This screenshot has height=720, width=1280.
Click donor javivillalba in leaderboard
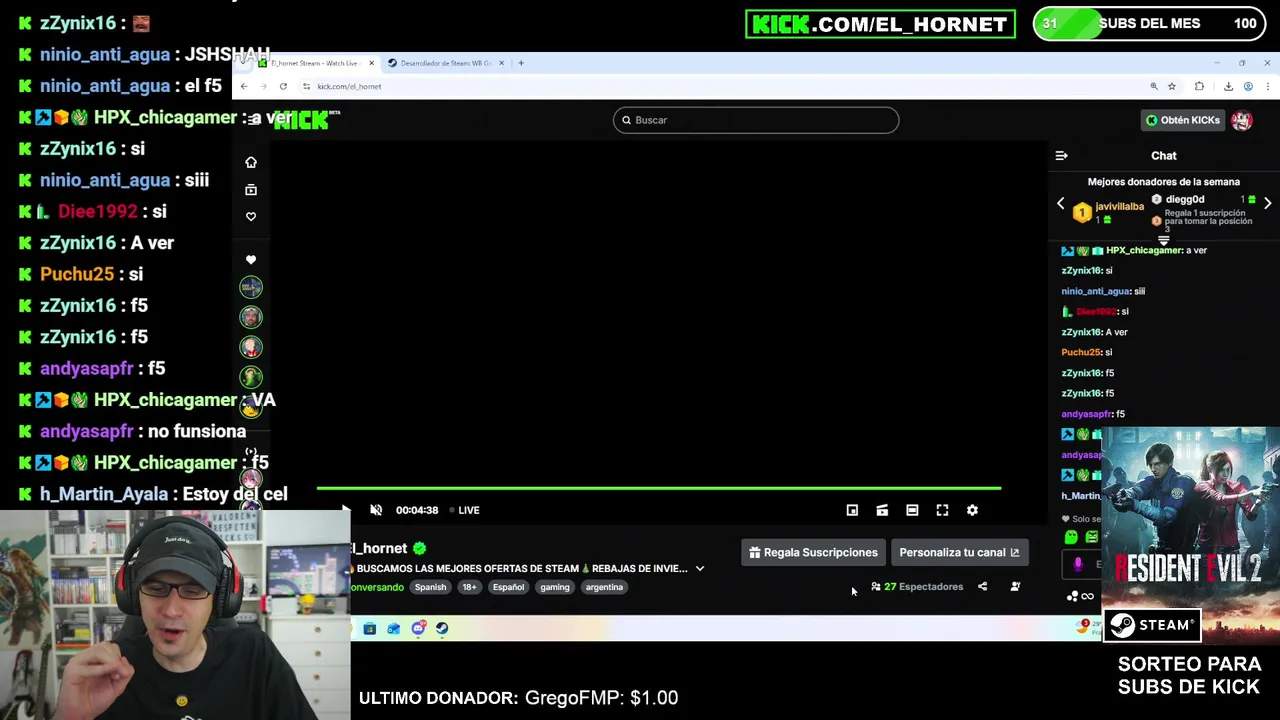tap(1119, 207)
